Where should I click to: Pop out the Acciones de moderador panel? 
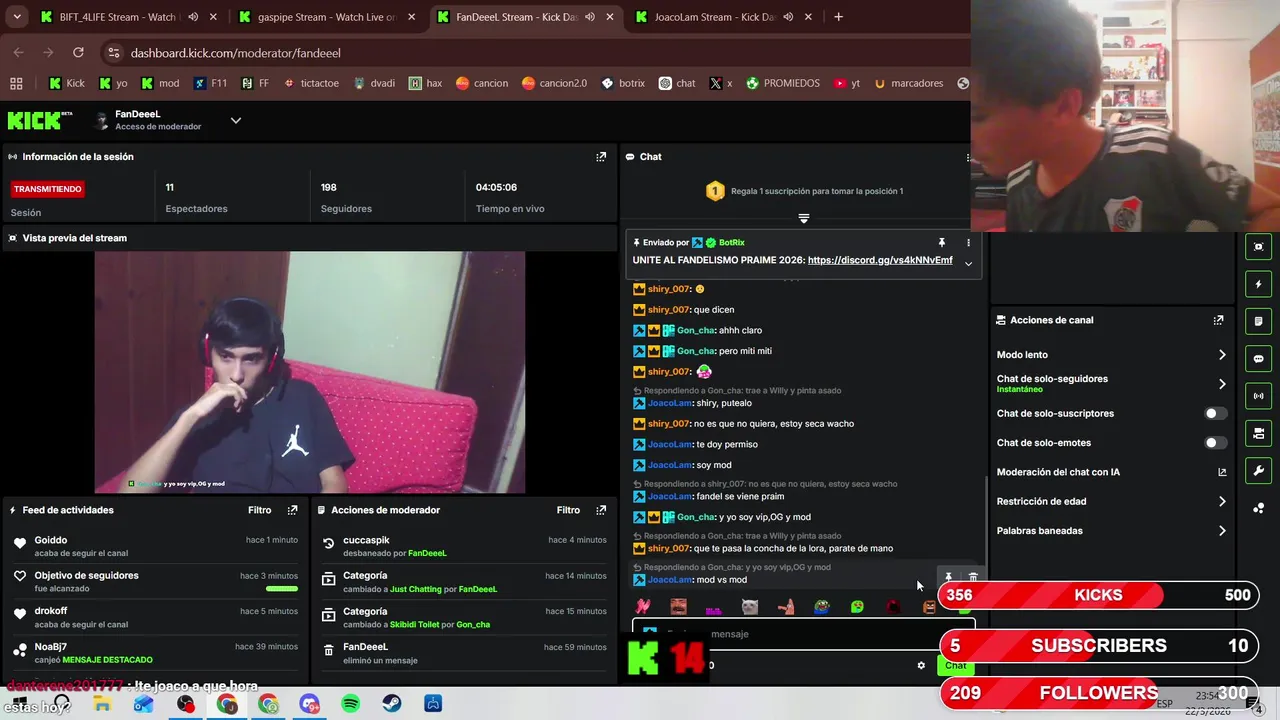pos(601,510)
